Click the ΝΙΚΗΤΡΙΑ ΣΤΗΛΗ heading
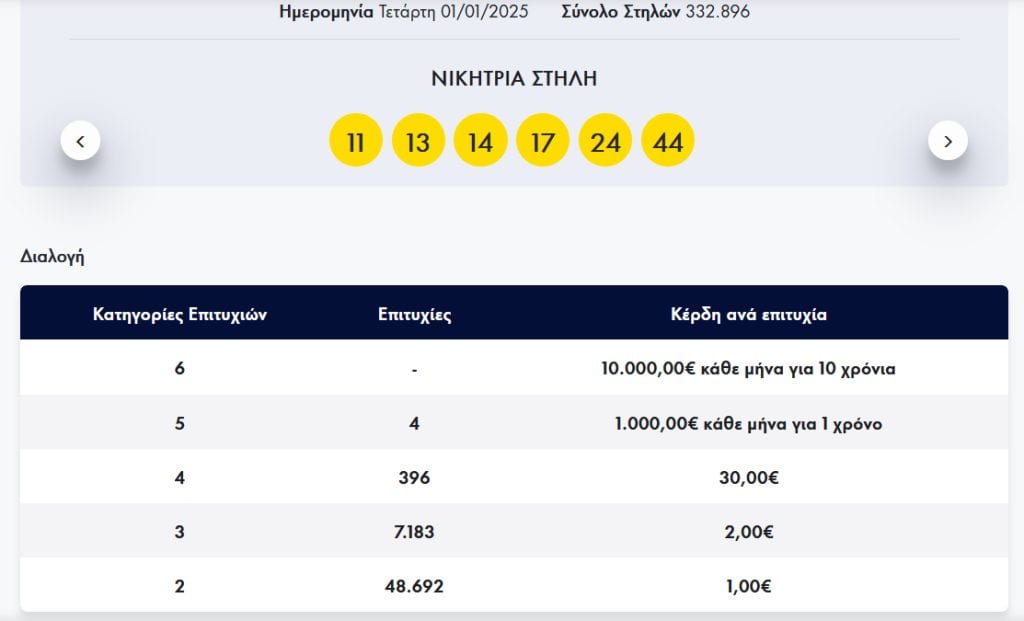 click(514, 79)
